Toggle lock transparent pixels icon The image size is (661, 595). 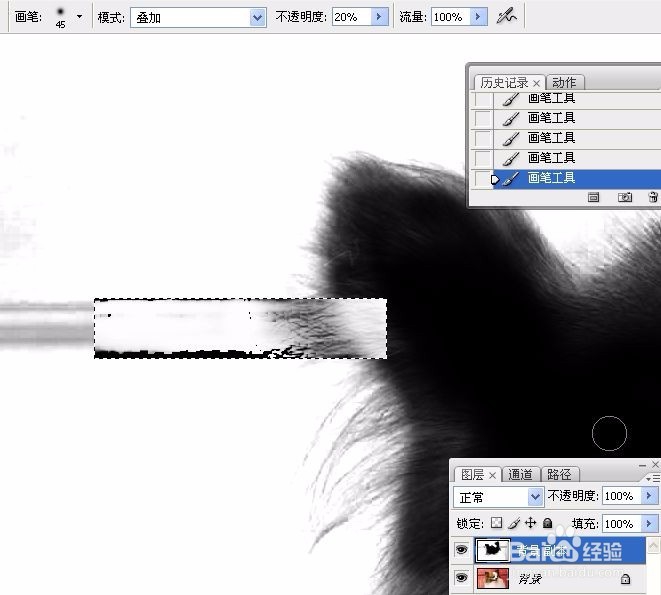497,523
